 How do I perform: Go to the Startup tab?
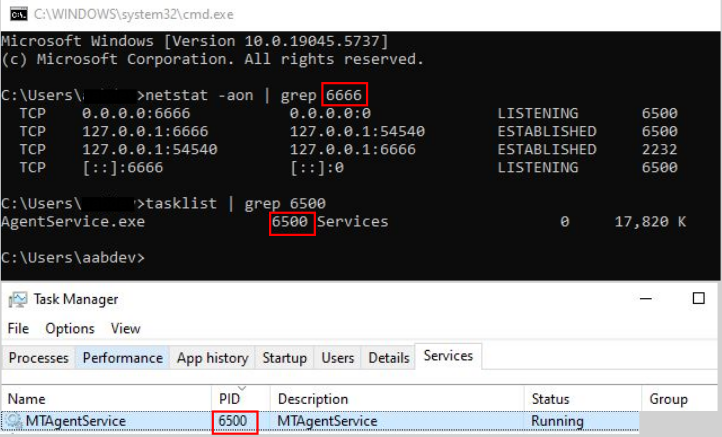coord(284,357)
